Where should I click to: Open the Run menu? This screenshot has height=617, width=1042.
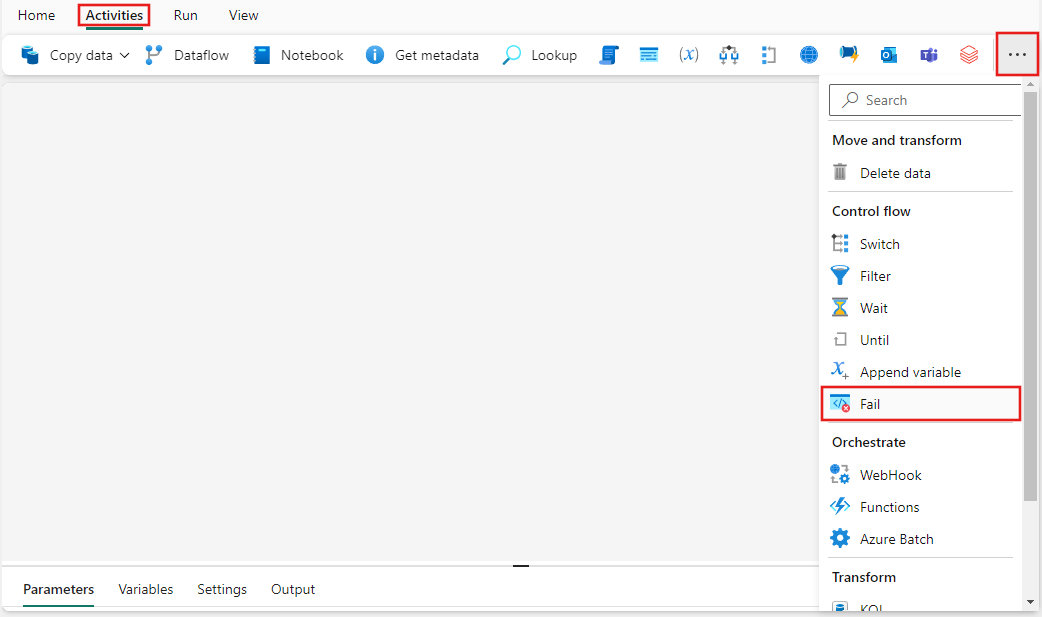point(185,15)
